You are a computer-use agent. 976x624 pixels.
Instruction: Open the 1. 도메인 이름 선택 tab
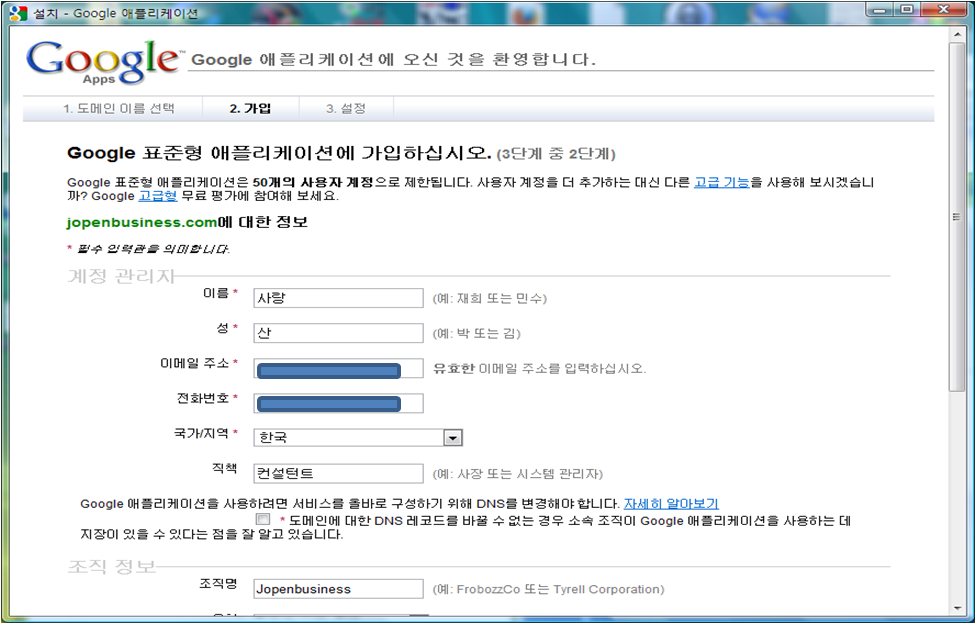tap(118, 108)
